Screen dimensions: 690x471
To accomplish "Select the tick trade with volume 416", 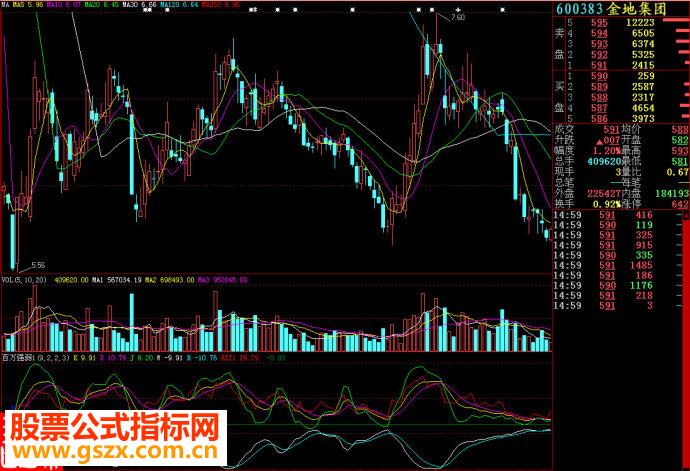I will click(644, 215).
